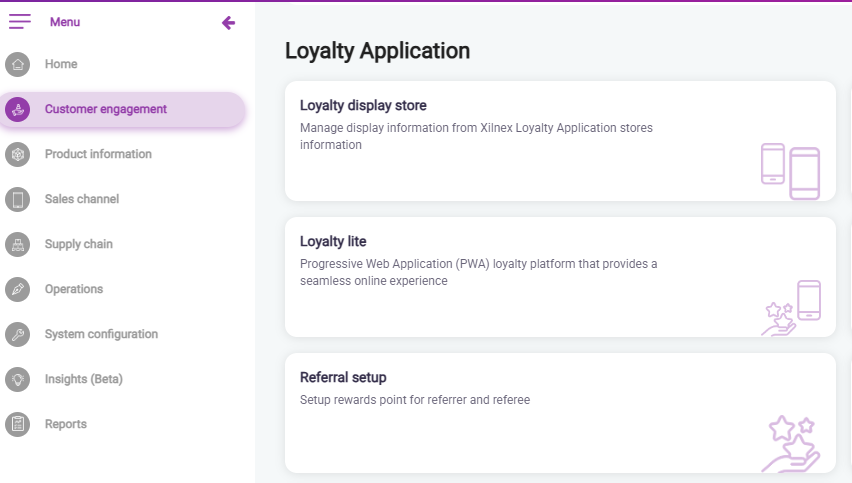This screenshot has width=852, height=483.
Task: Click the two-phones icon on Loyalty display store
Action: click(790, 171)
